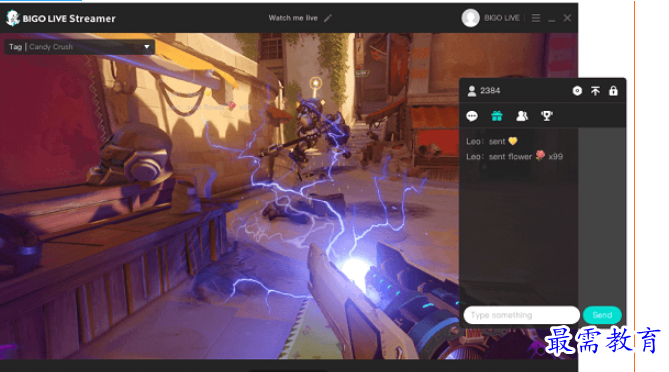This screenshot has height=372, width=669.
Task: Click the BIGO LIVE account name
Action: [502, 18]
